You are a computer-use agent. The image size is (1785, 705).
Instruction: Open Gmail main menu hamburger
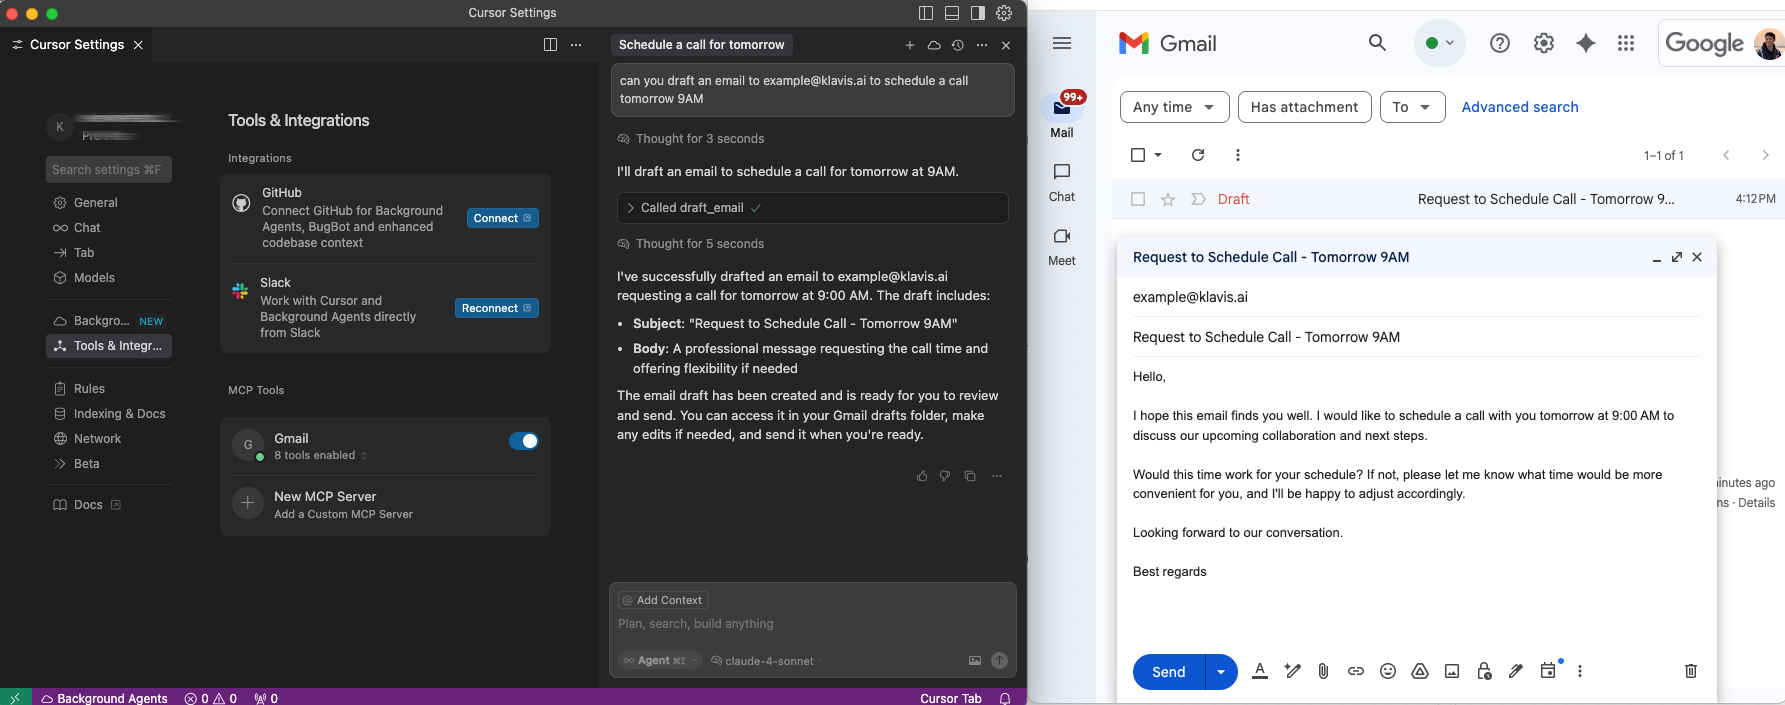click(1062, 43)
